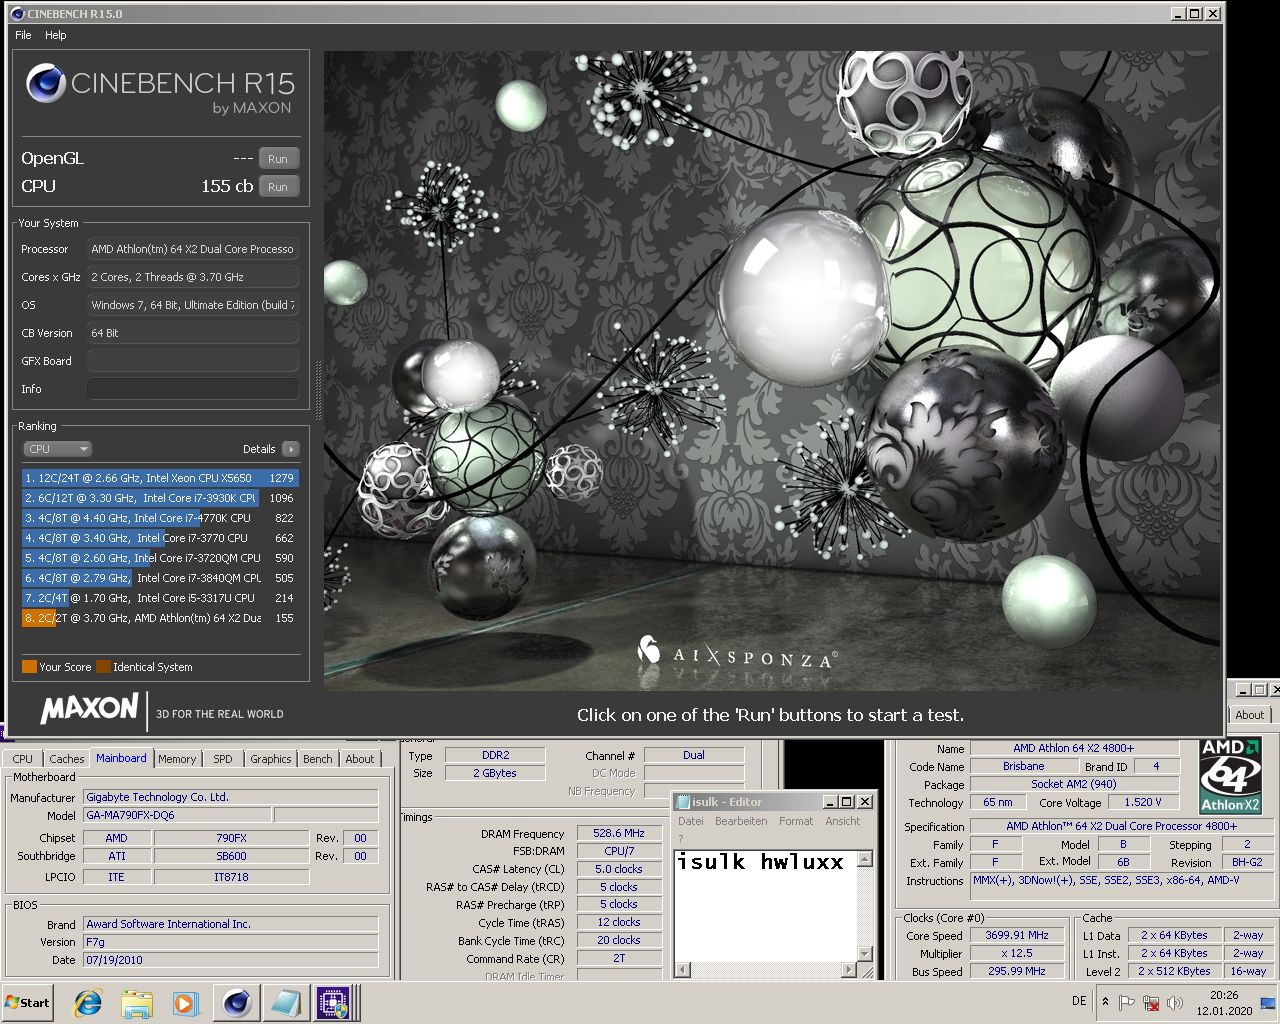Click the Identical System brown legend swatch

click(x=103, y=667)
